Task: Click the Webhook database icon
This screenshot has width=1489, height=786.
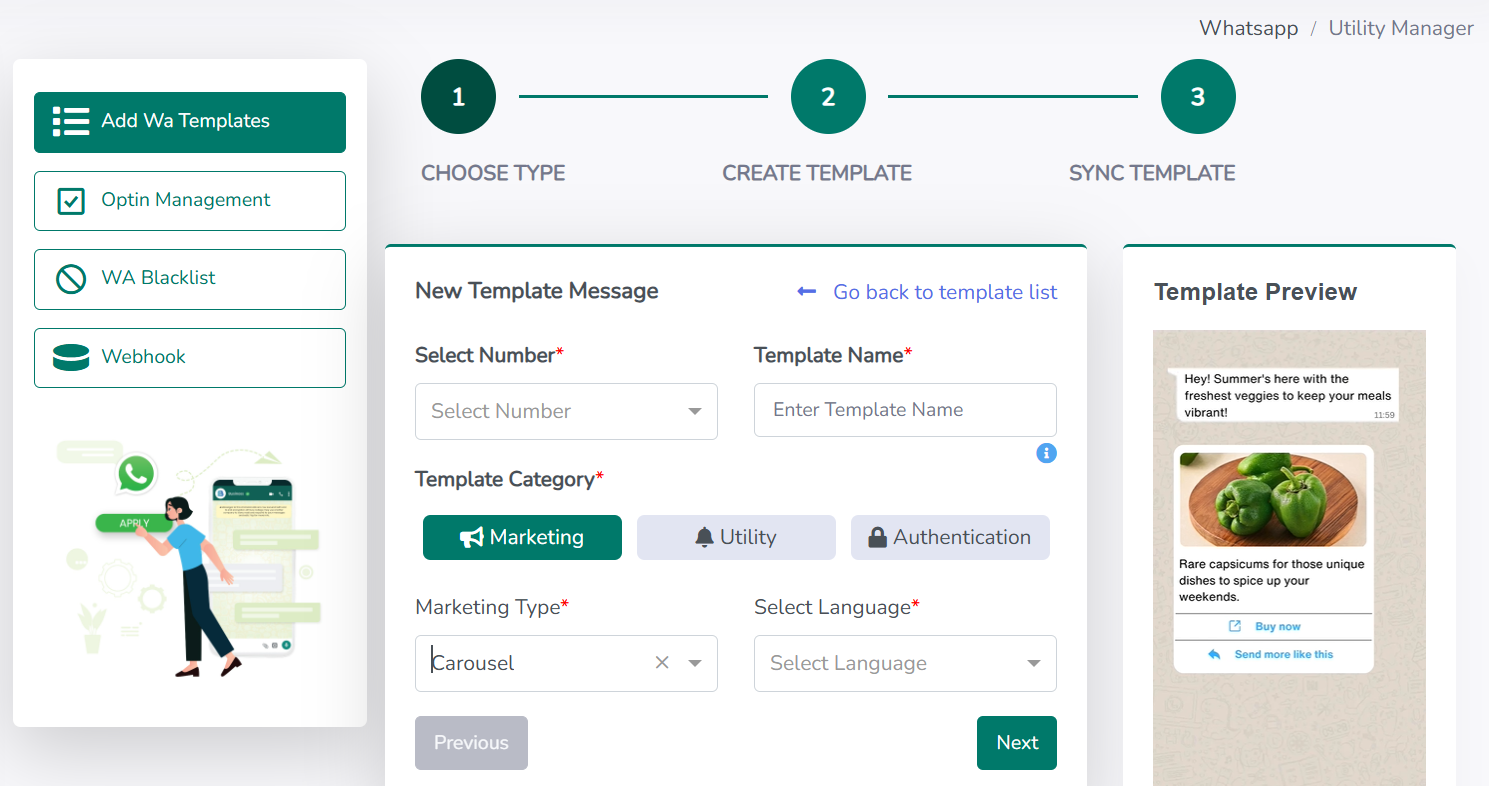Action: 71,357
